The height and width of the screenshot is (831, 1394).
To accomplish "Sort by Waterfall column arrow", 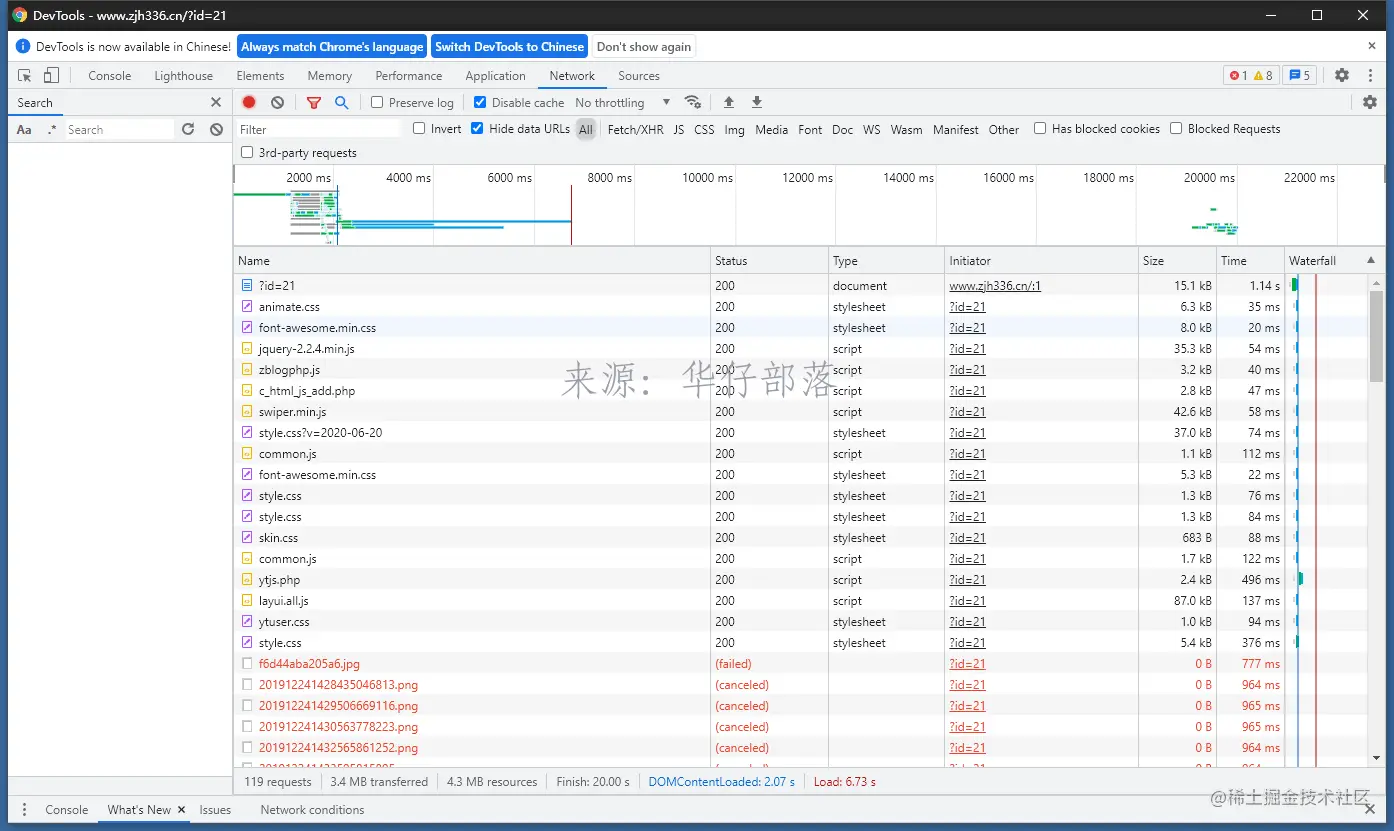I will (1371, 260).
